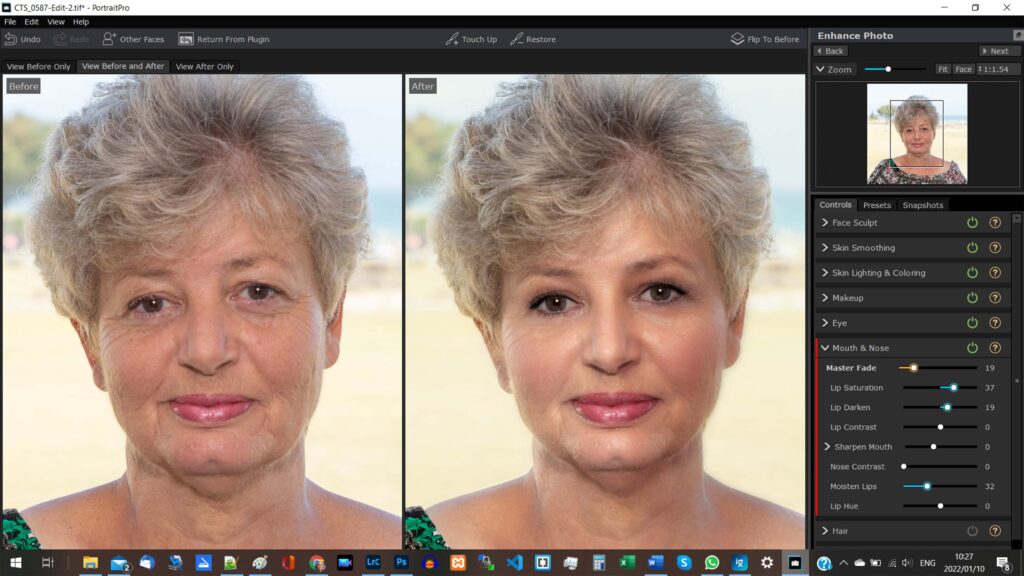Viewport: 1024px width, 576px height.
Task: Expand the Skin Lighting & Coloring section
Action: pos(825,273)
